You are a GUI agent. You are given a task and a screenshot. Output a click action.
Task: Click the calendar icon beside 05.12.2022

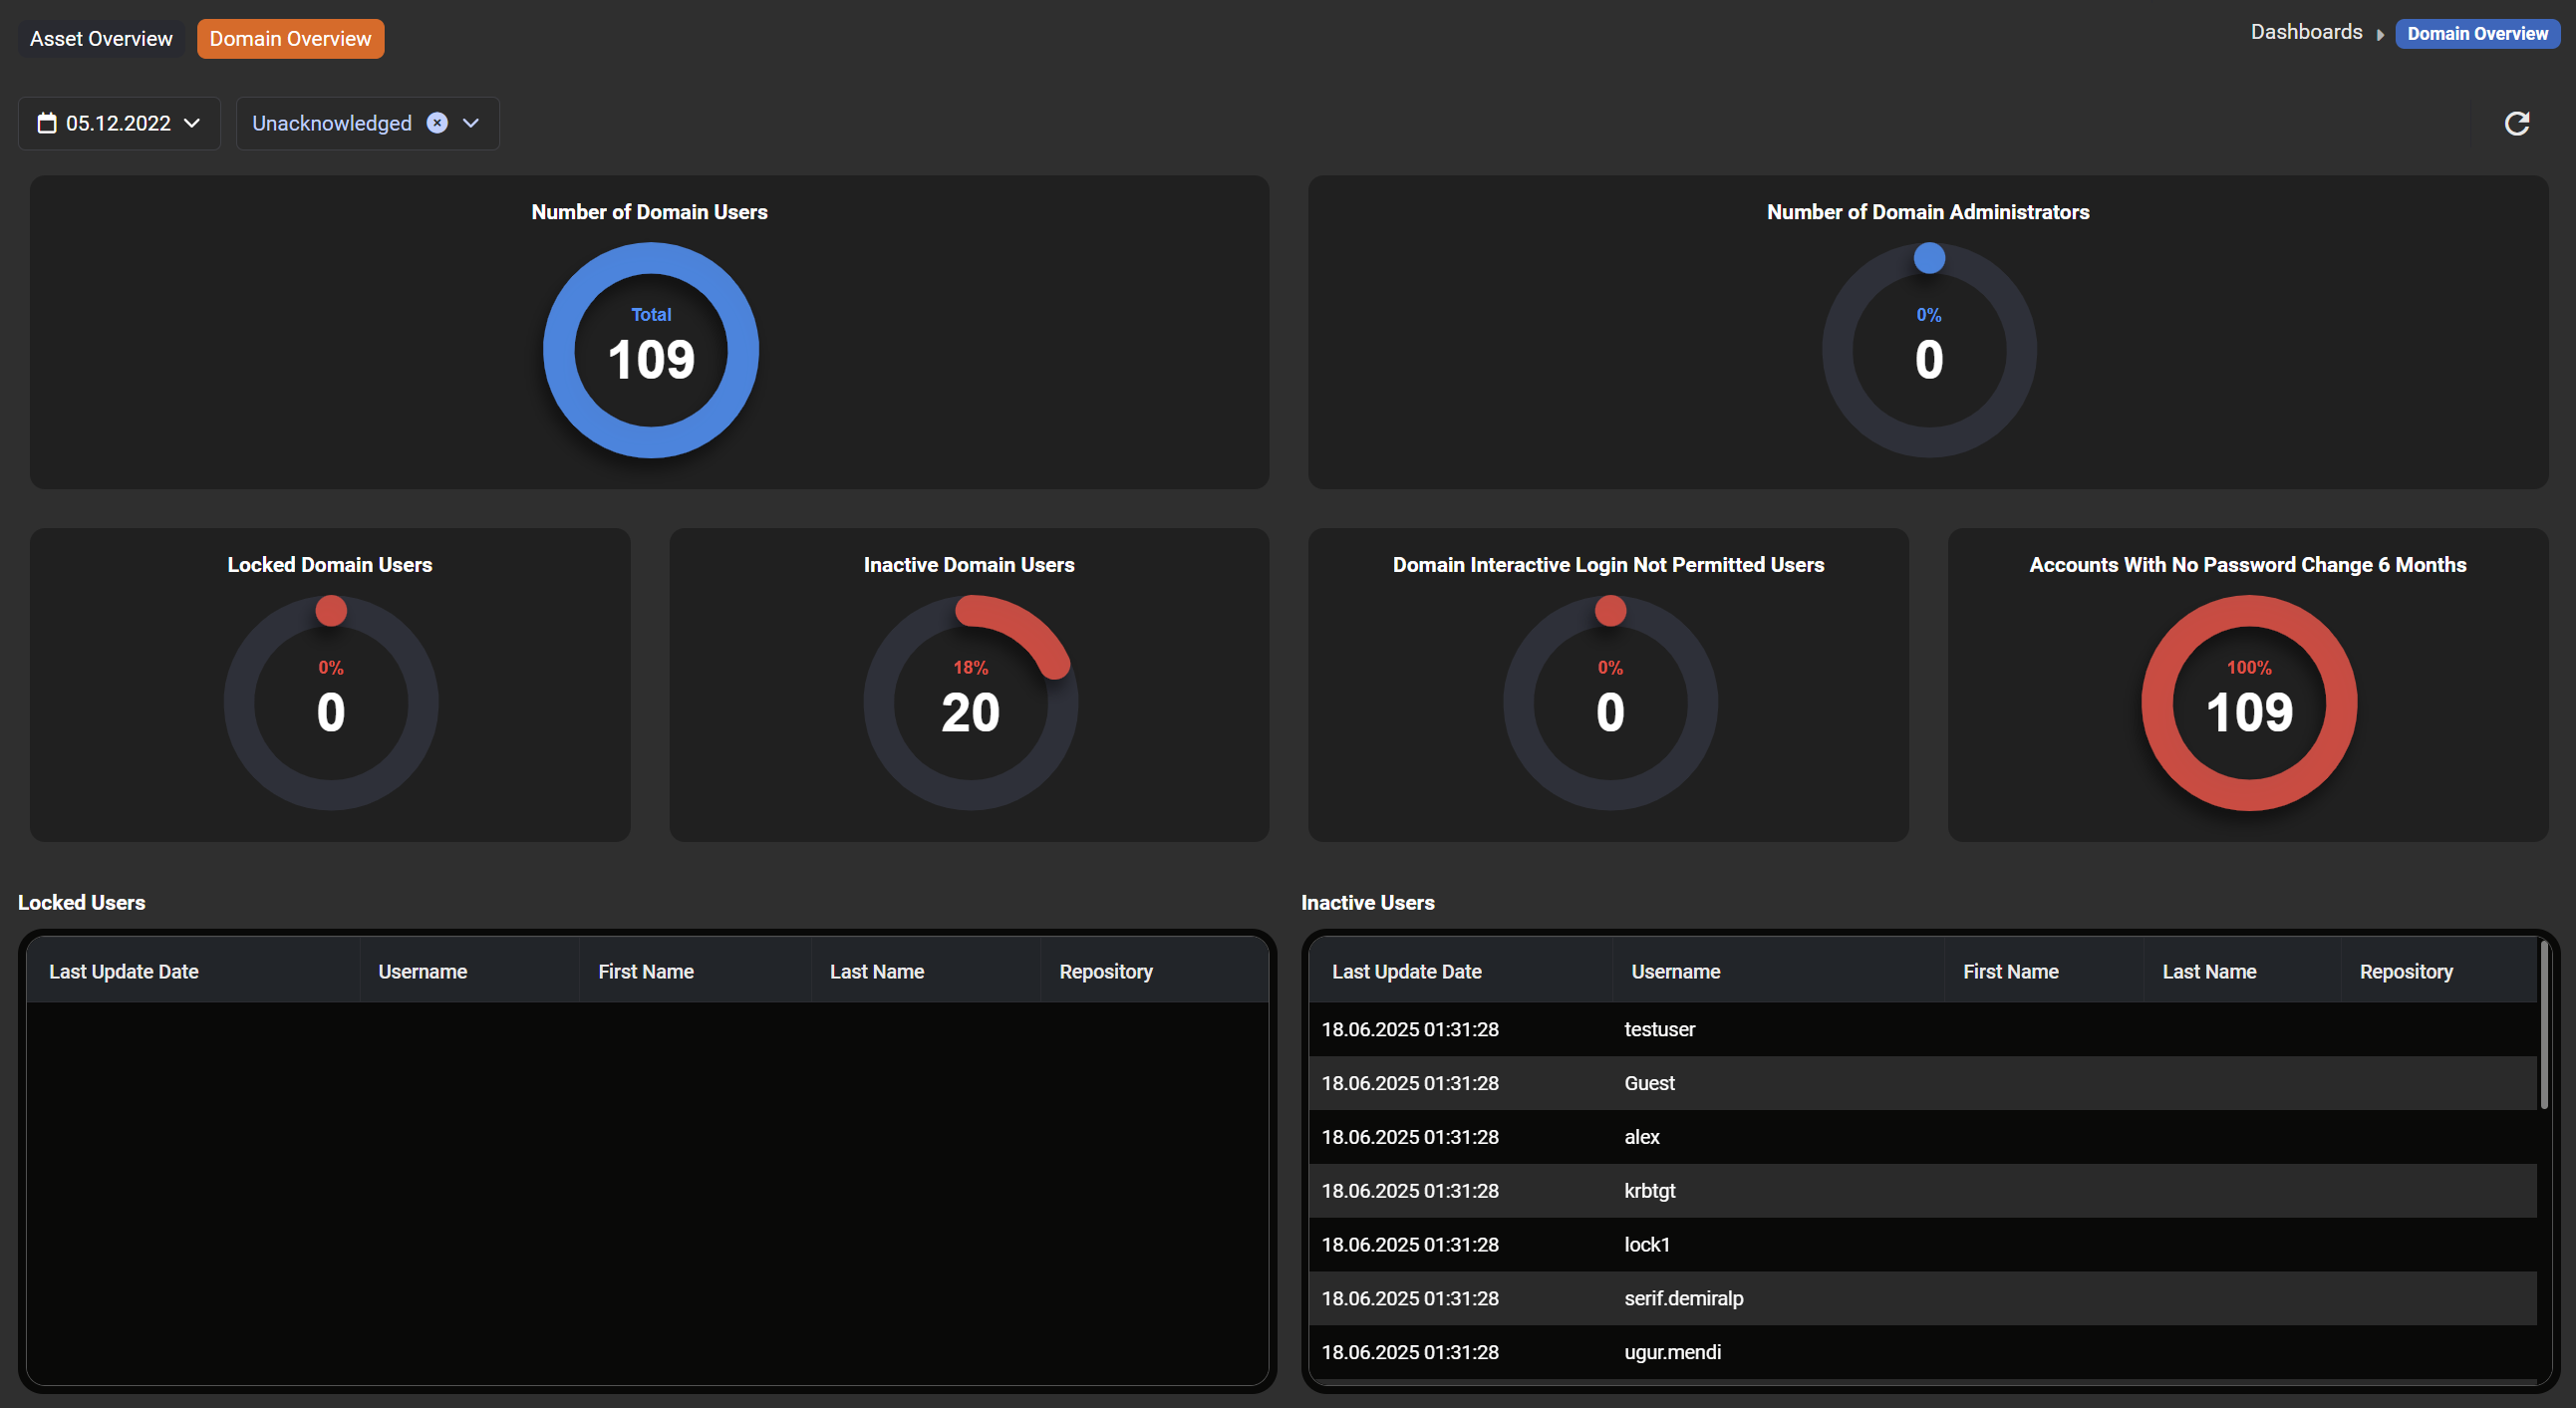(x=46, y=123)
